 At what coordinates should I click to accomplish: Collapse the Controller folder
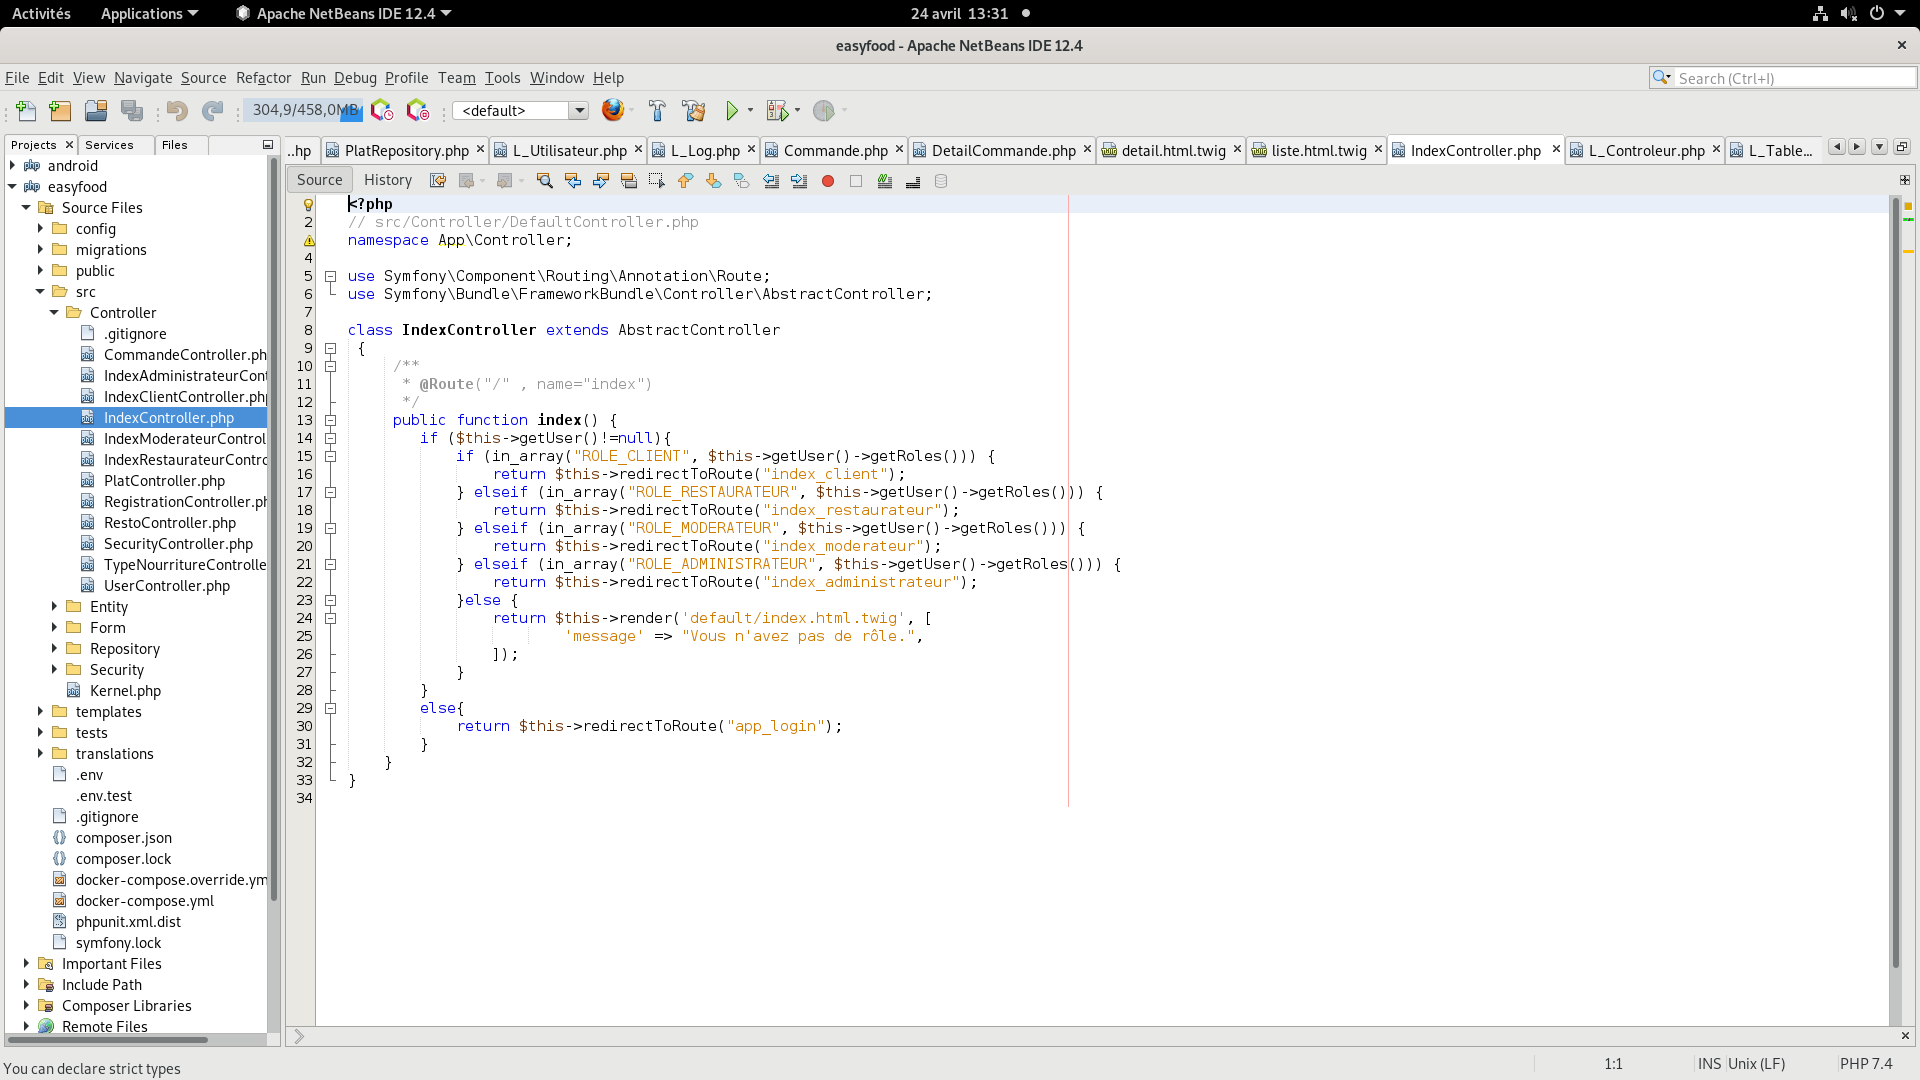pyautogui.click(x=54, y=313)
